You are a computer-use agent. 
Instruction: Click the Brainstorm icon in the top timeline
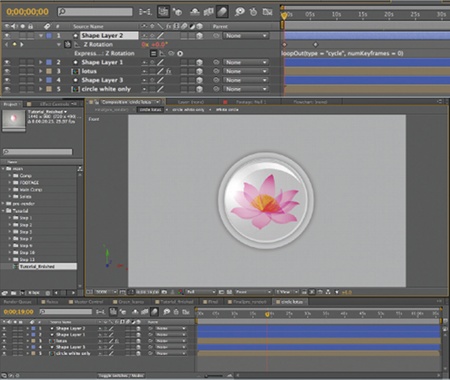(239, 12)
